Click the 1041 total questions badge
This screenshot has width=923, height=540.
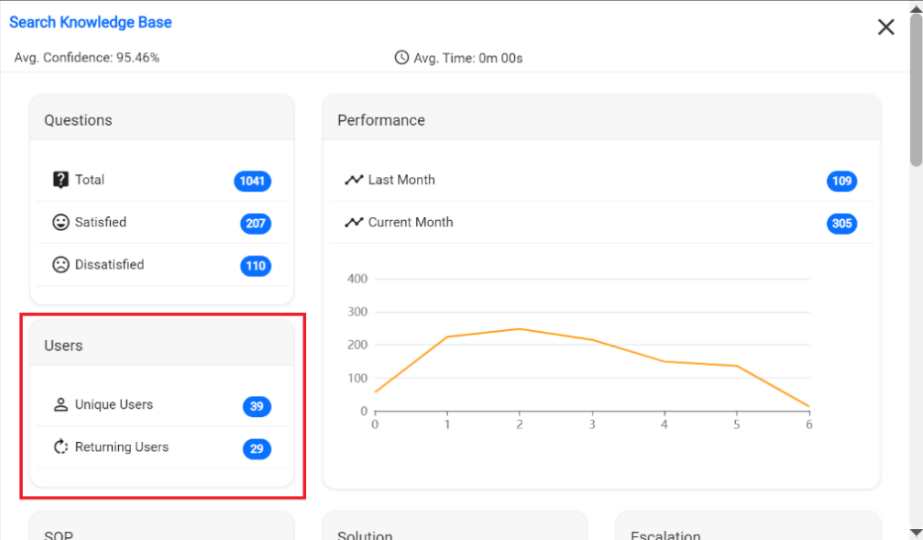253,181
